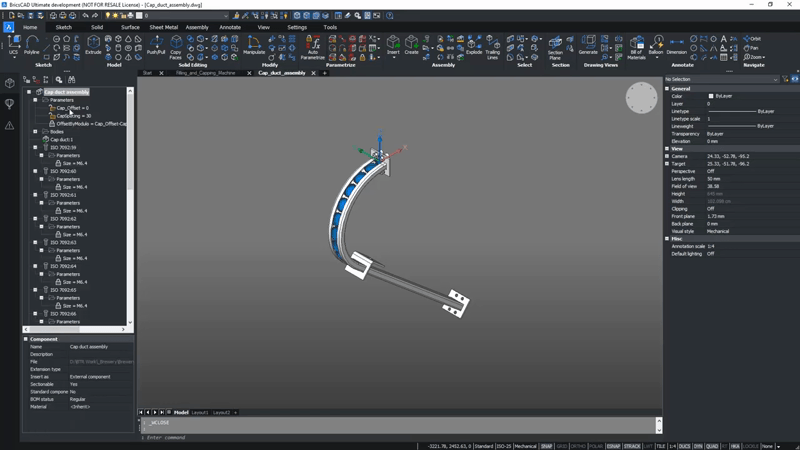Image resolution: width=800 pixels, height=450 pixels.
Task: Open the Mechanical Browser panel icon
Action: pos(10,83)
